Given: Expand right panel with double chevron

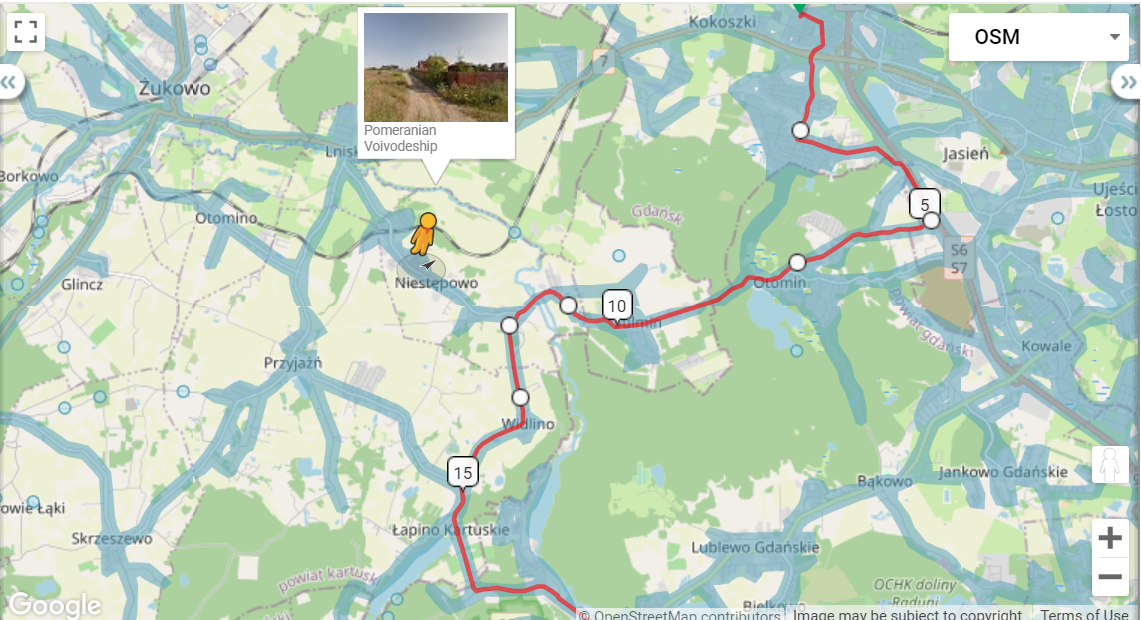Looking at the screenshot, I should point(1129,82).
